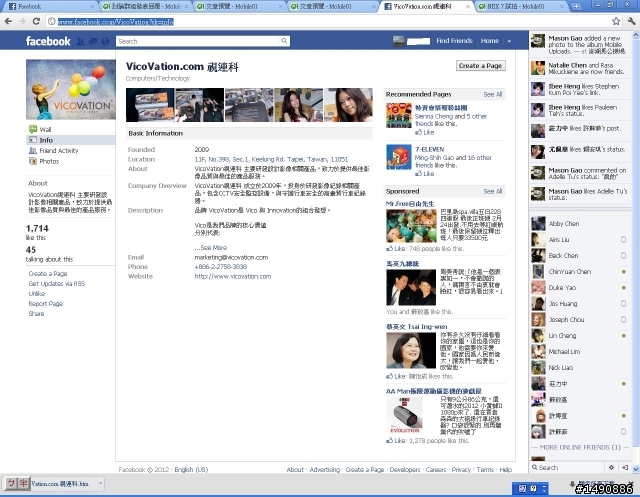The width and height of the screenshot is (640, 497).
Task: Like the AA Man sponsored ad
Action: click(396, 441)
